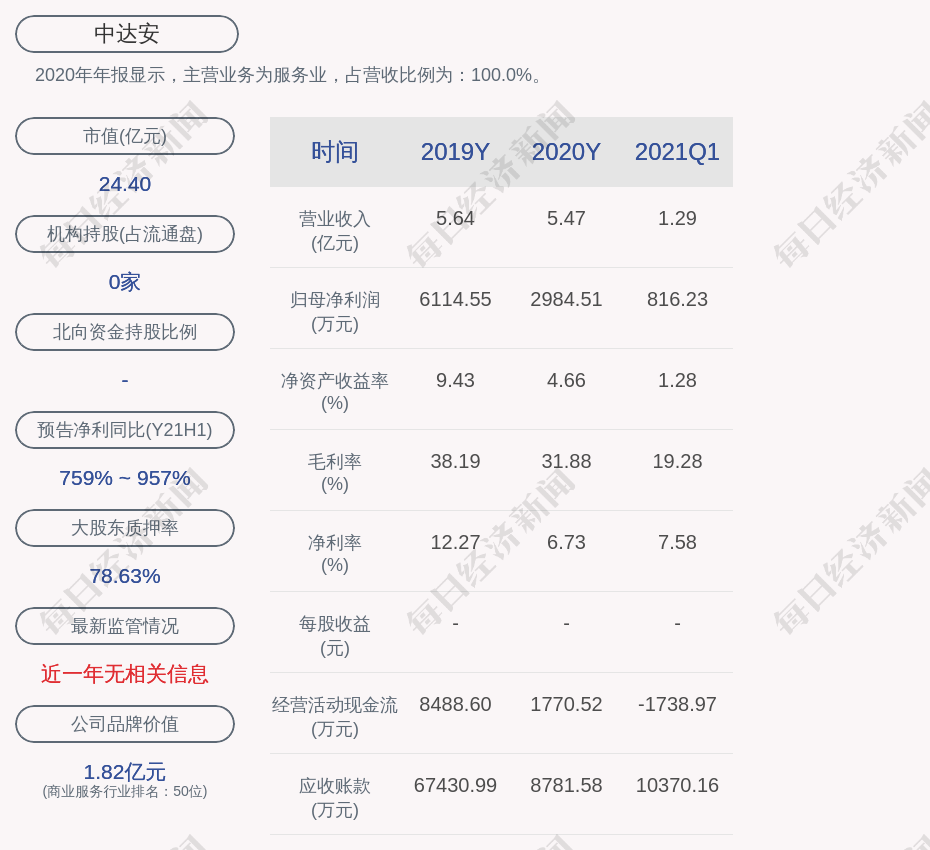Click the 2021Q1 column header
Screen dimensions: 930x850
pyautogui.click(x=677, y=152)
